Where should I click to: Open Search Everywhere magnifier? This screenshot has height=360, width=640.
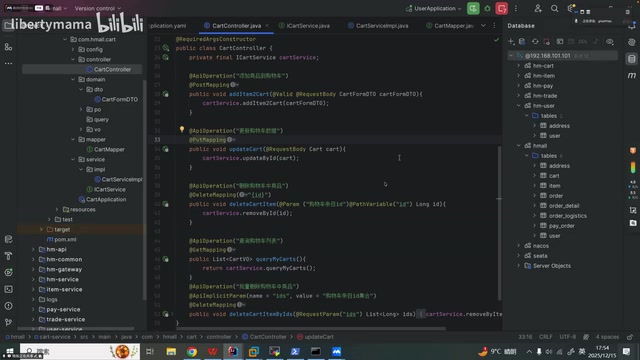[x=554, y=8]
